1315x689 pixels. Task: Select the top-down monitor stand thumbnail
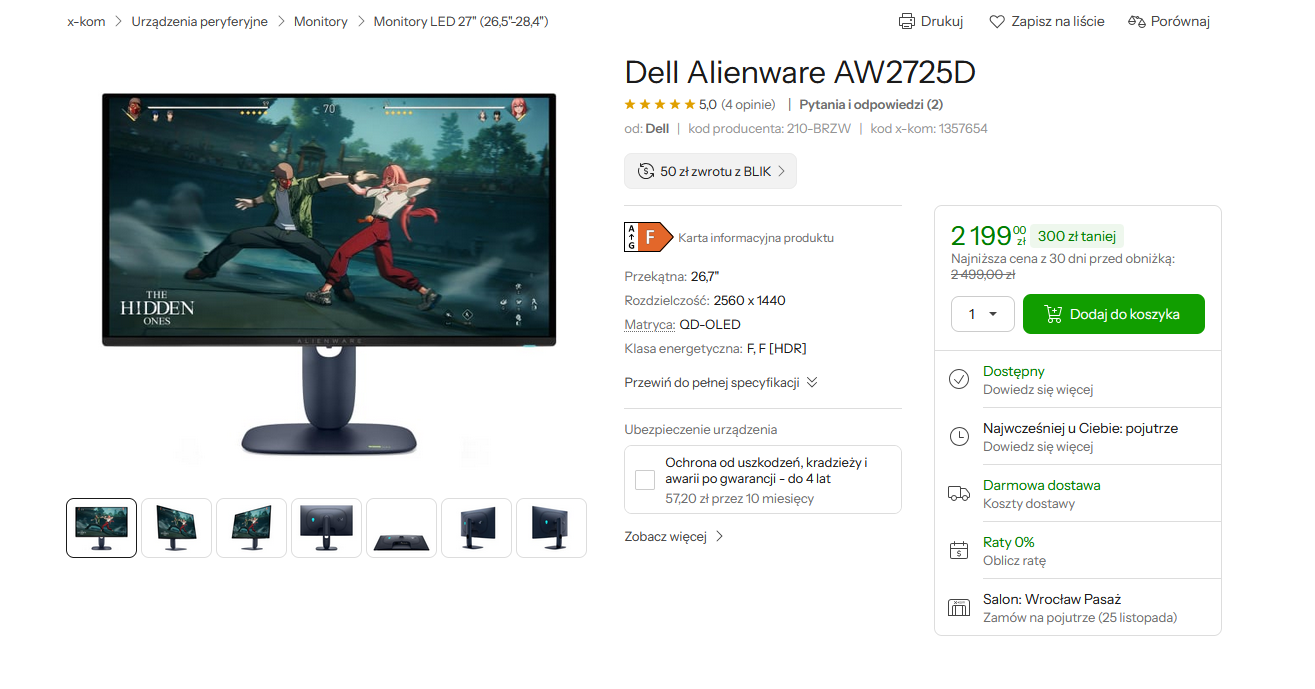tap(401, 528)
